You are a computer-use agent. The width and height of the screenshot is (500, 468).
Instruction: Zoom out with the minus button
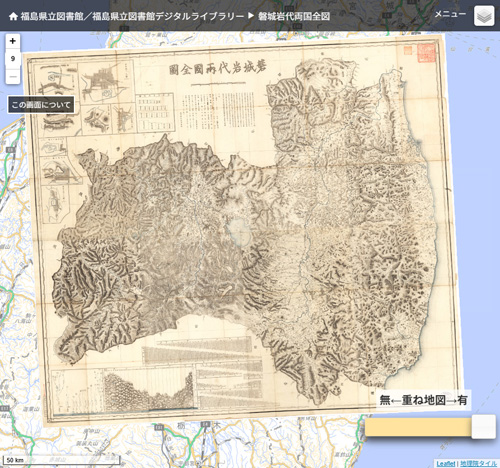(x=13, y=77)
